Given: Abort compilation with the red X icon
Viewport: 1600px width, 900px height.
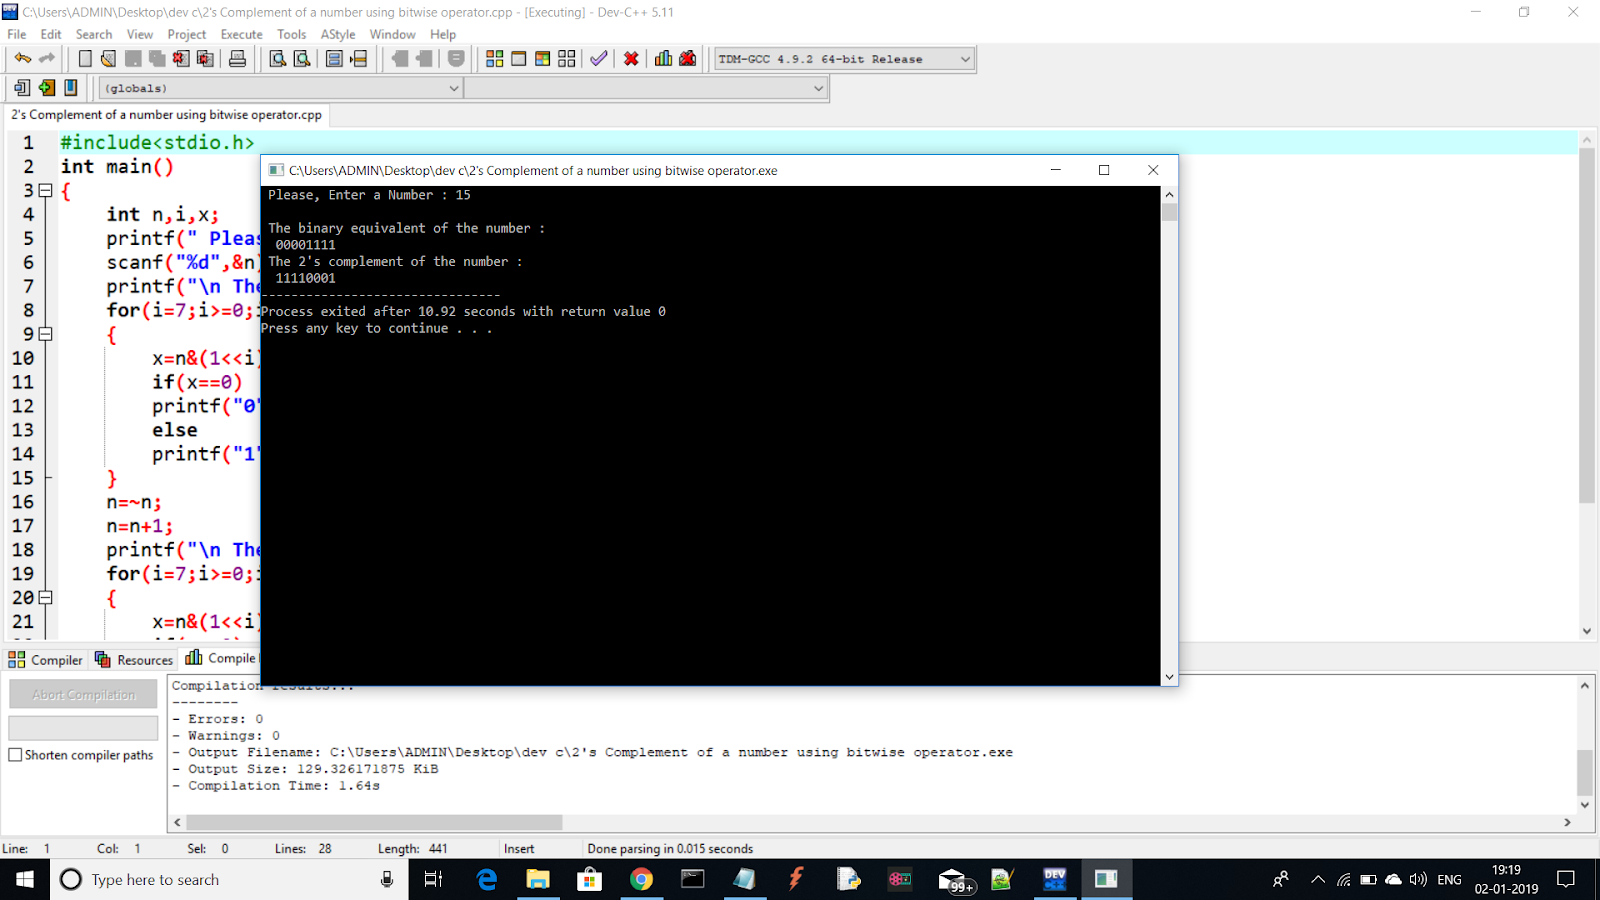Looking at the screenshot, I should pyautogui.click(x=630, y=58).
